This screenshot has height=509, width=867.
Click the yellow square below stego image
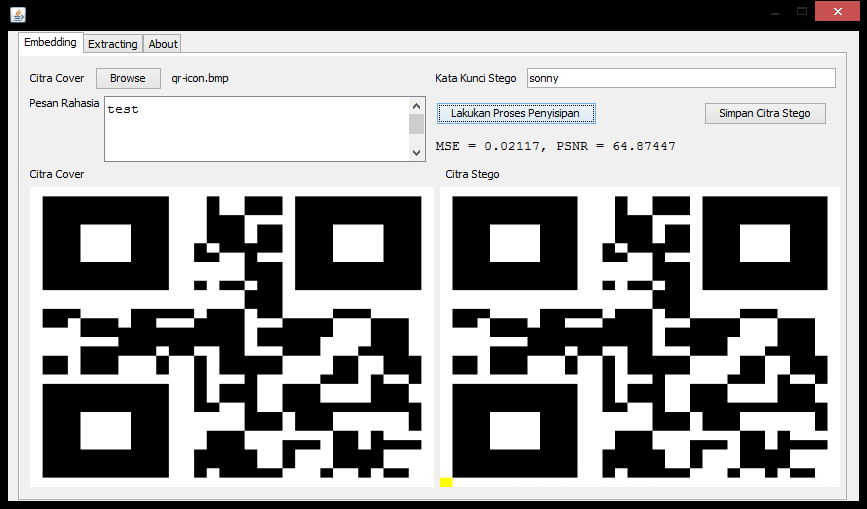point(446,483)
